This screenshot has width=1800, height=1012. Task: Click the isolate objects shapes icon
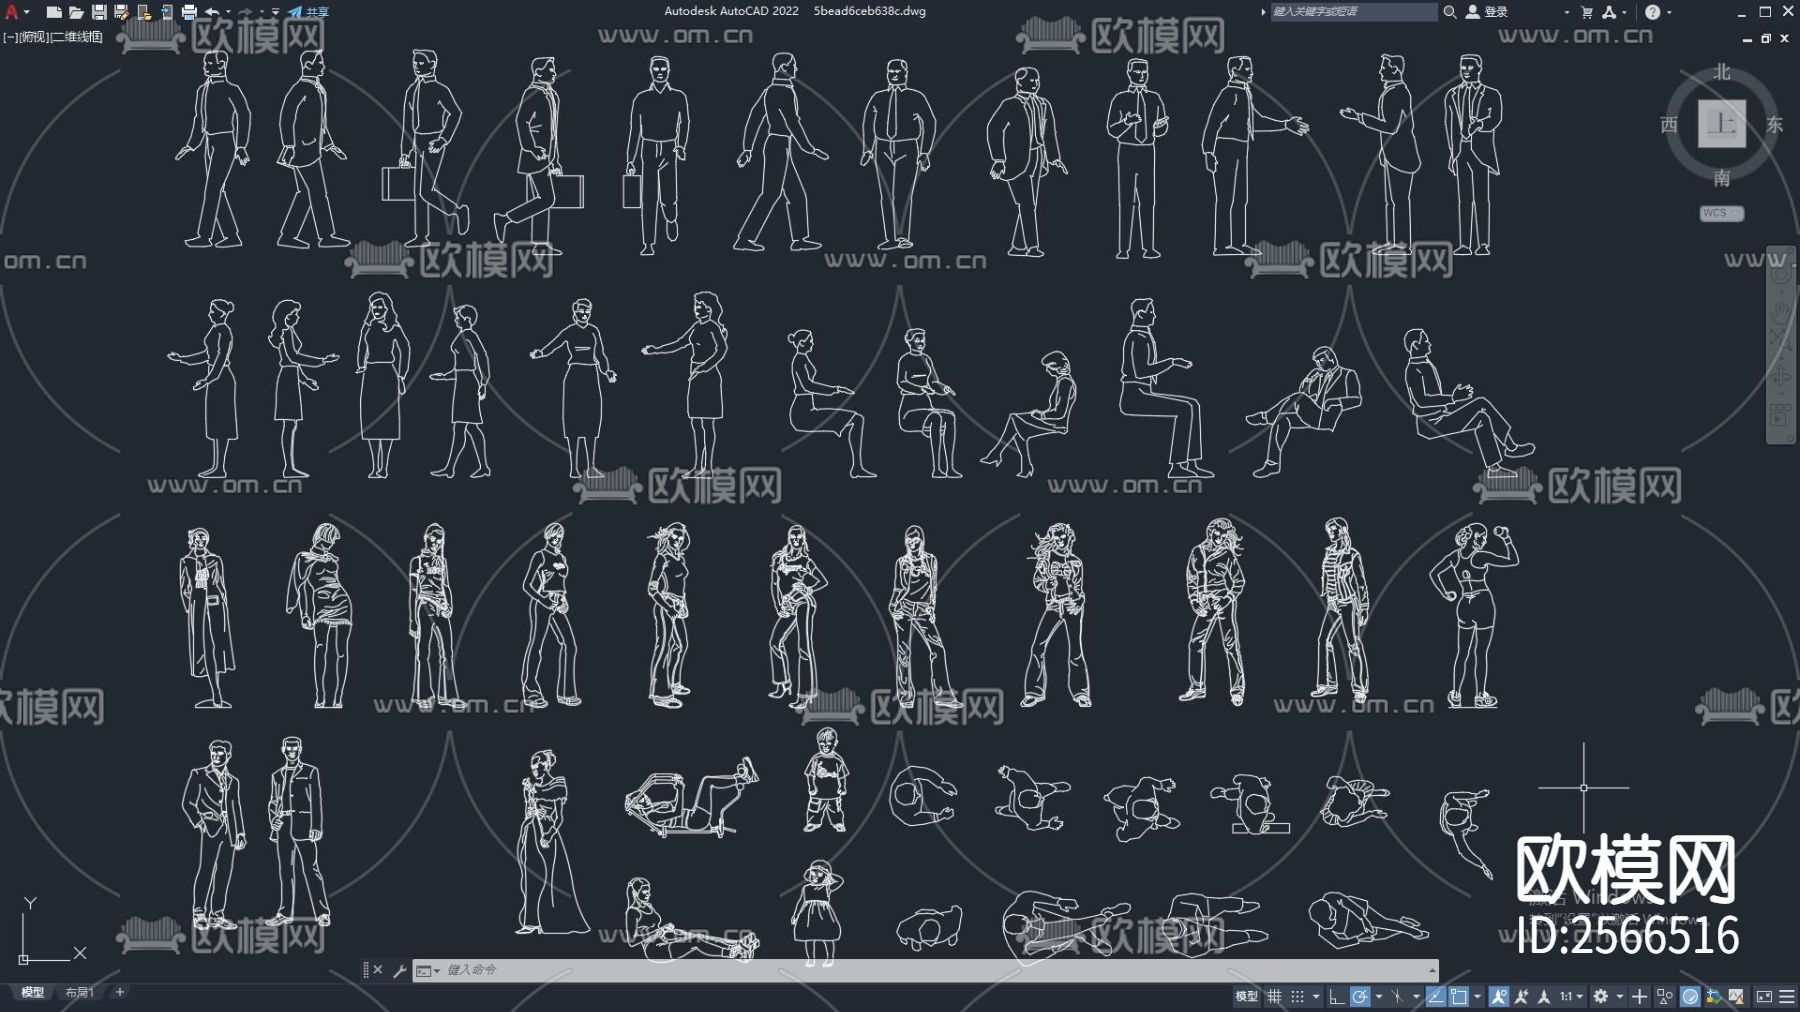1665,996
